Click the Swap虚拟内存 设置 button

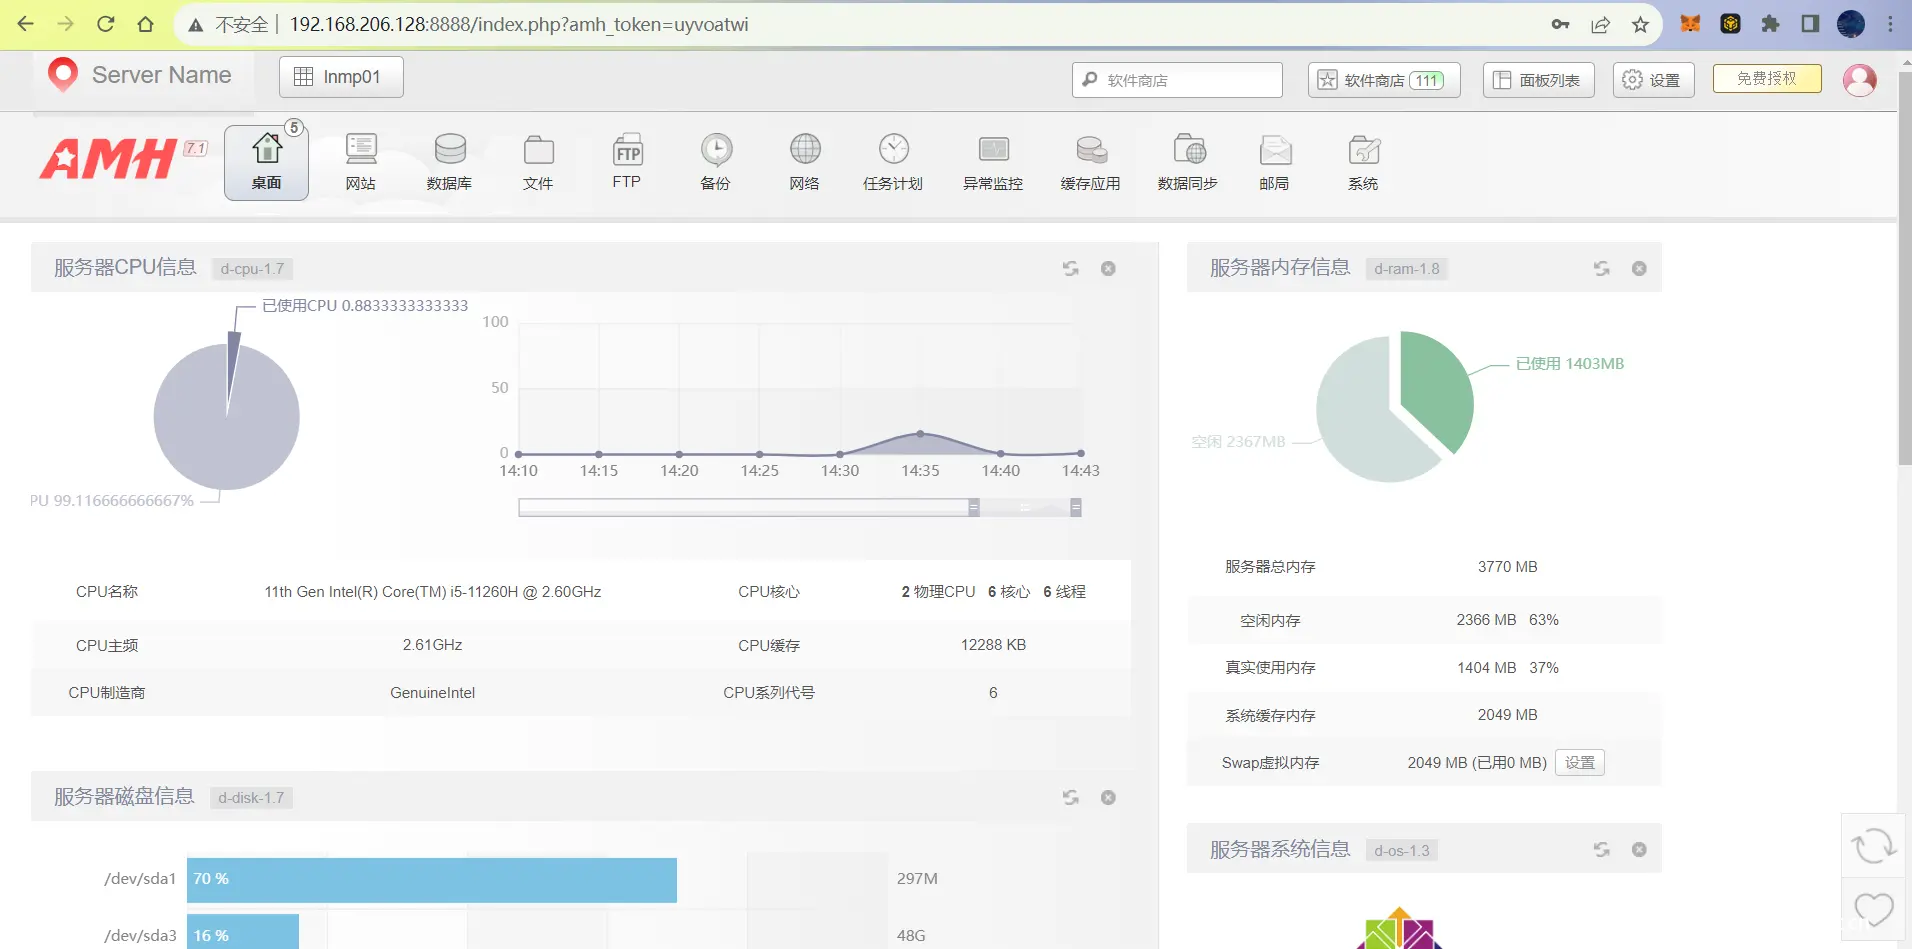[1580, 762]
